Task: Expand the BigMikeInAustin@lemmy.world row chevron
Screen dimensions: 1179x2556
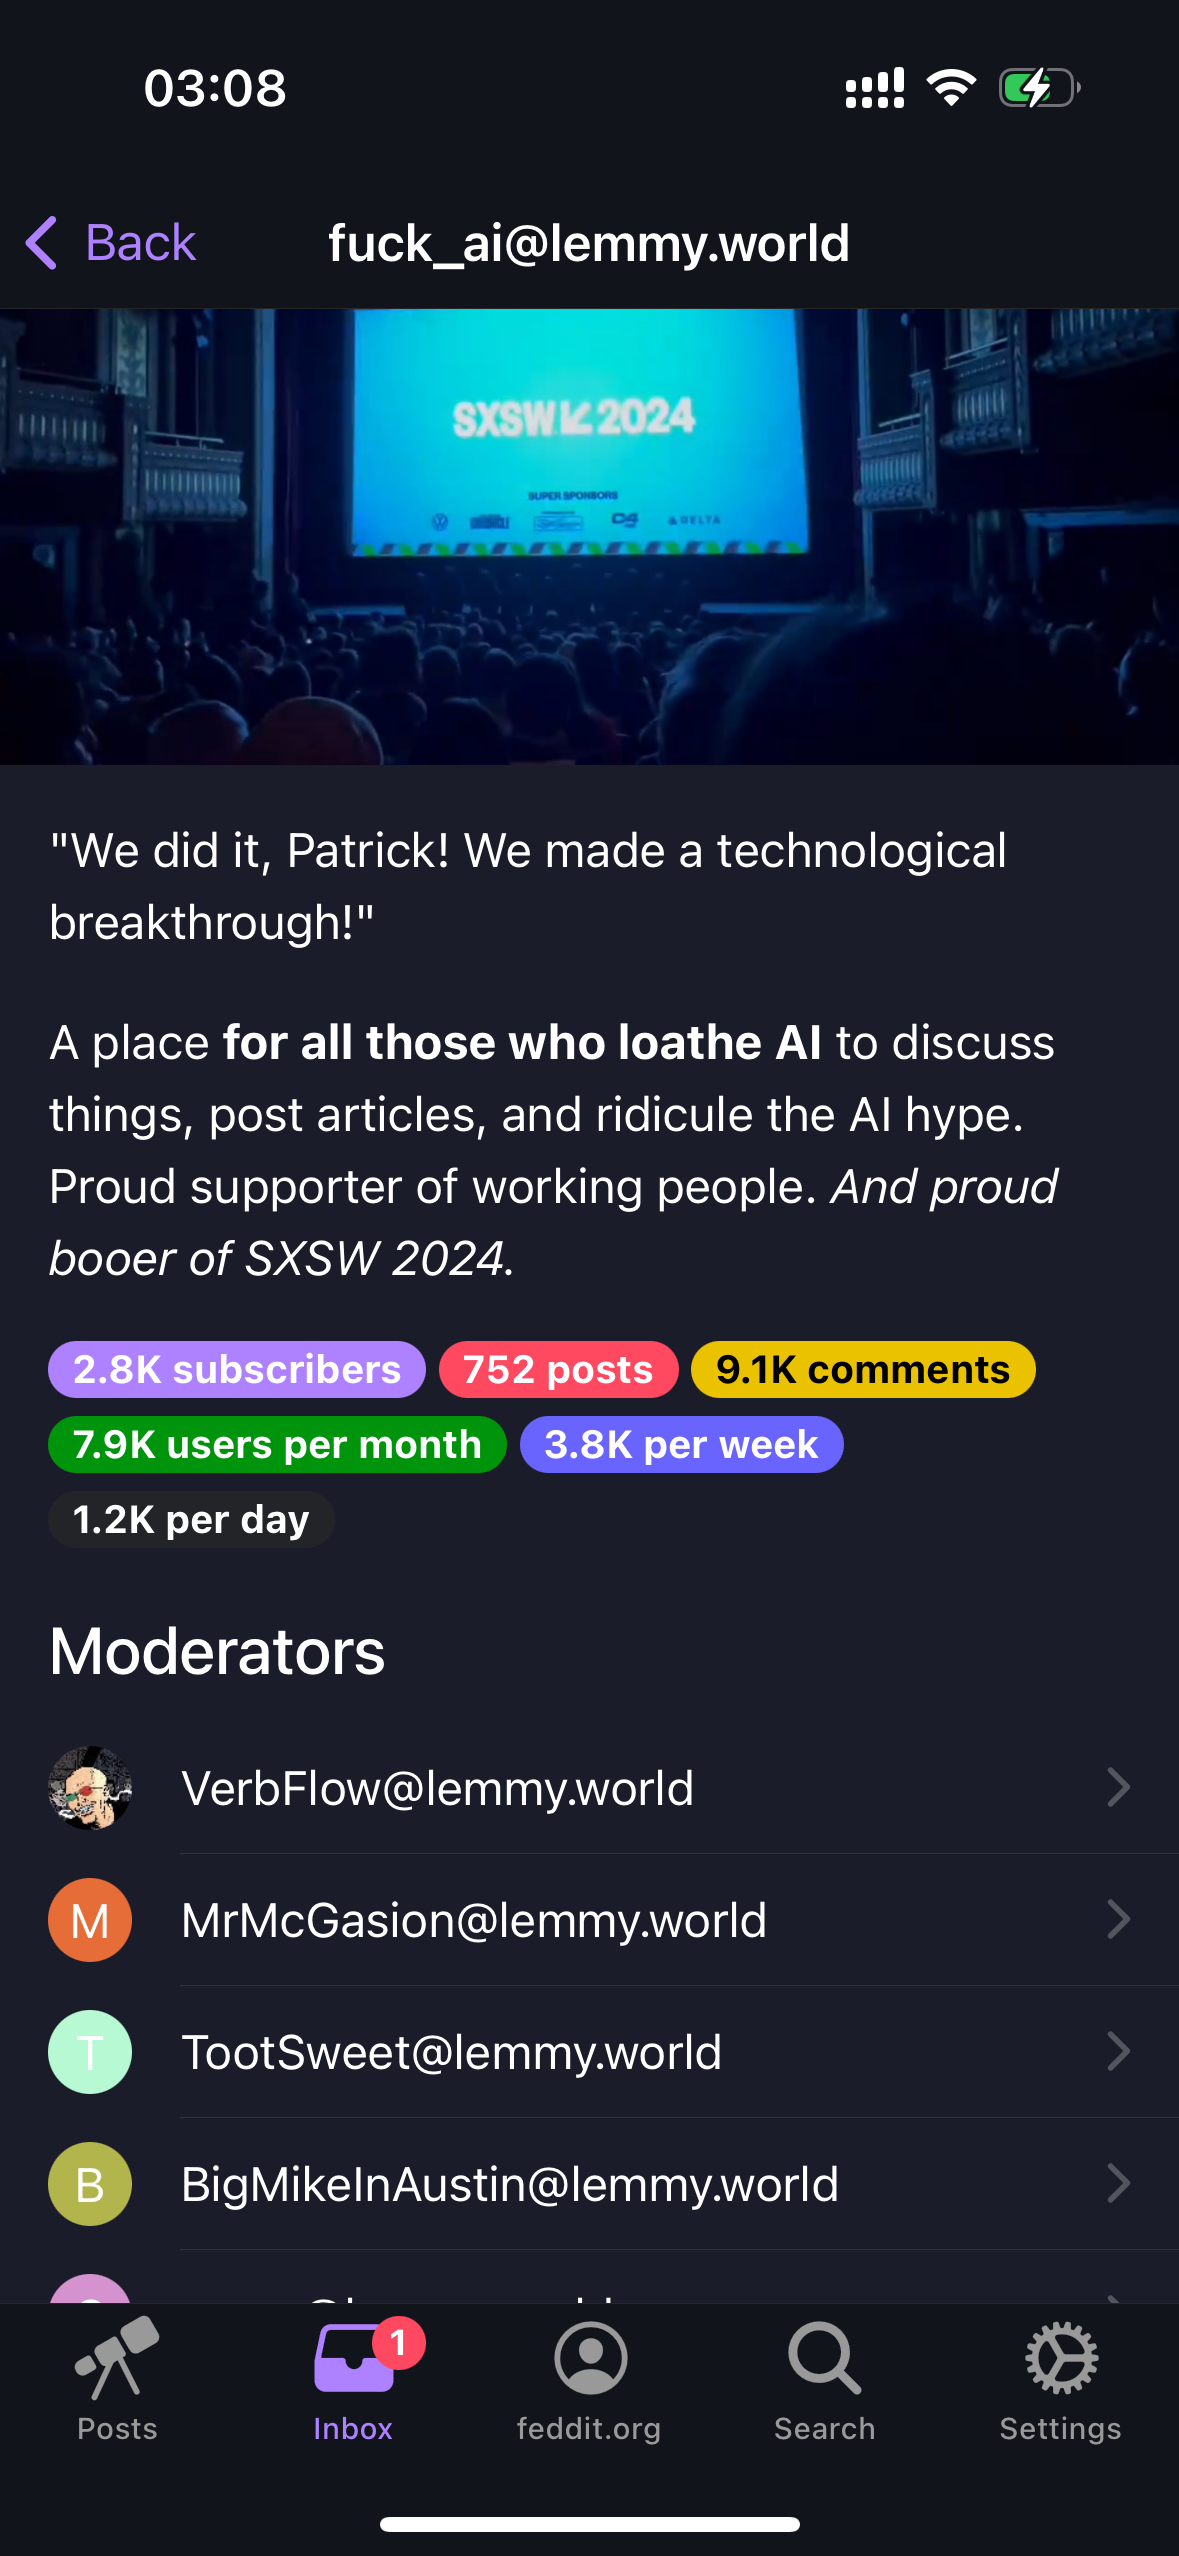Action: (1119, 2184)
